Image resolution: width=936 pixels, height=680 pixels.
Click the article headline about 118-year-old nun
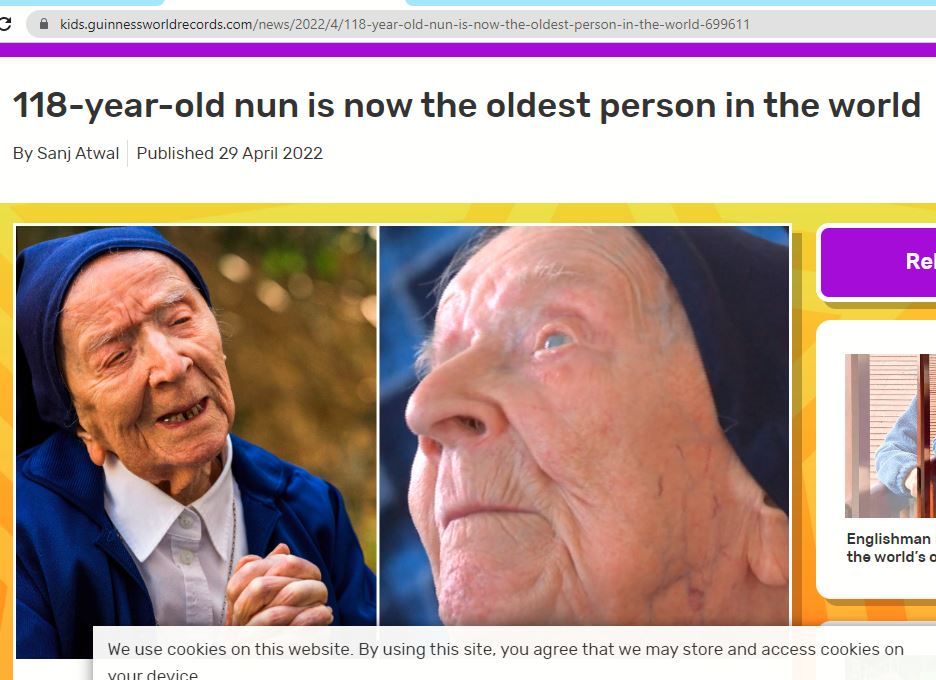click(467, 106)
